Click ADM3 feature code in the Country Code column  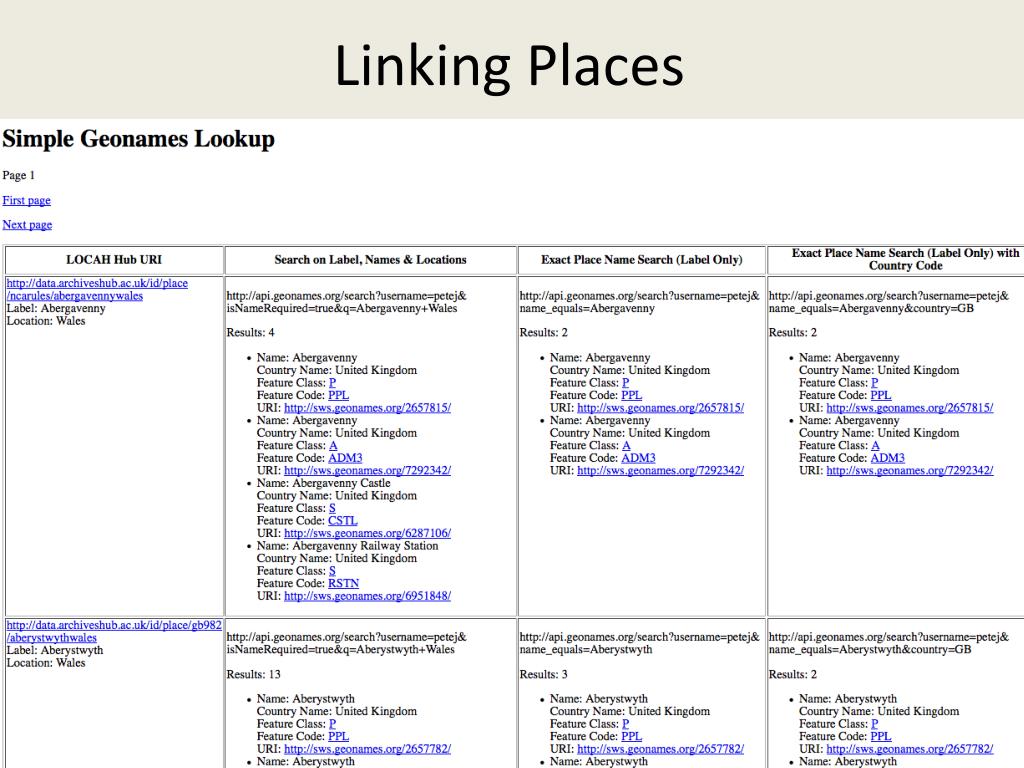tap(888, 458)
